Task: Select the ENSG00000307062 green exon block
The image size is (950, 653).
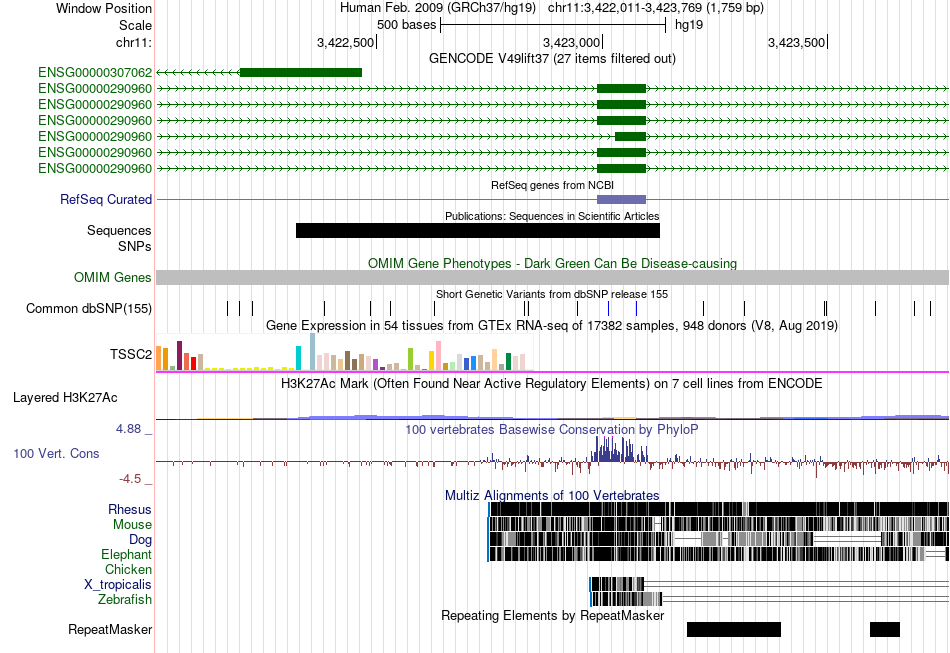Action: (x=301, y=73)
